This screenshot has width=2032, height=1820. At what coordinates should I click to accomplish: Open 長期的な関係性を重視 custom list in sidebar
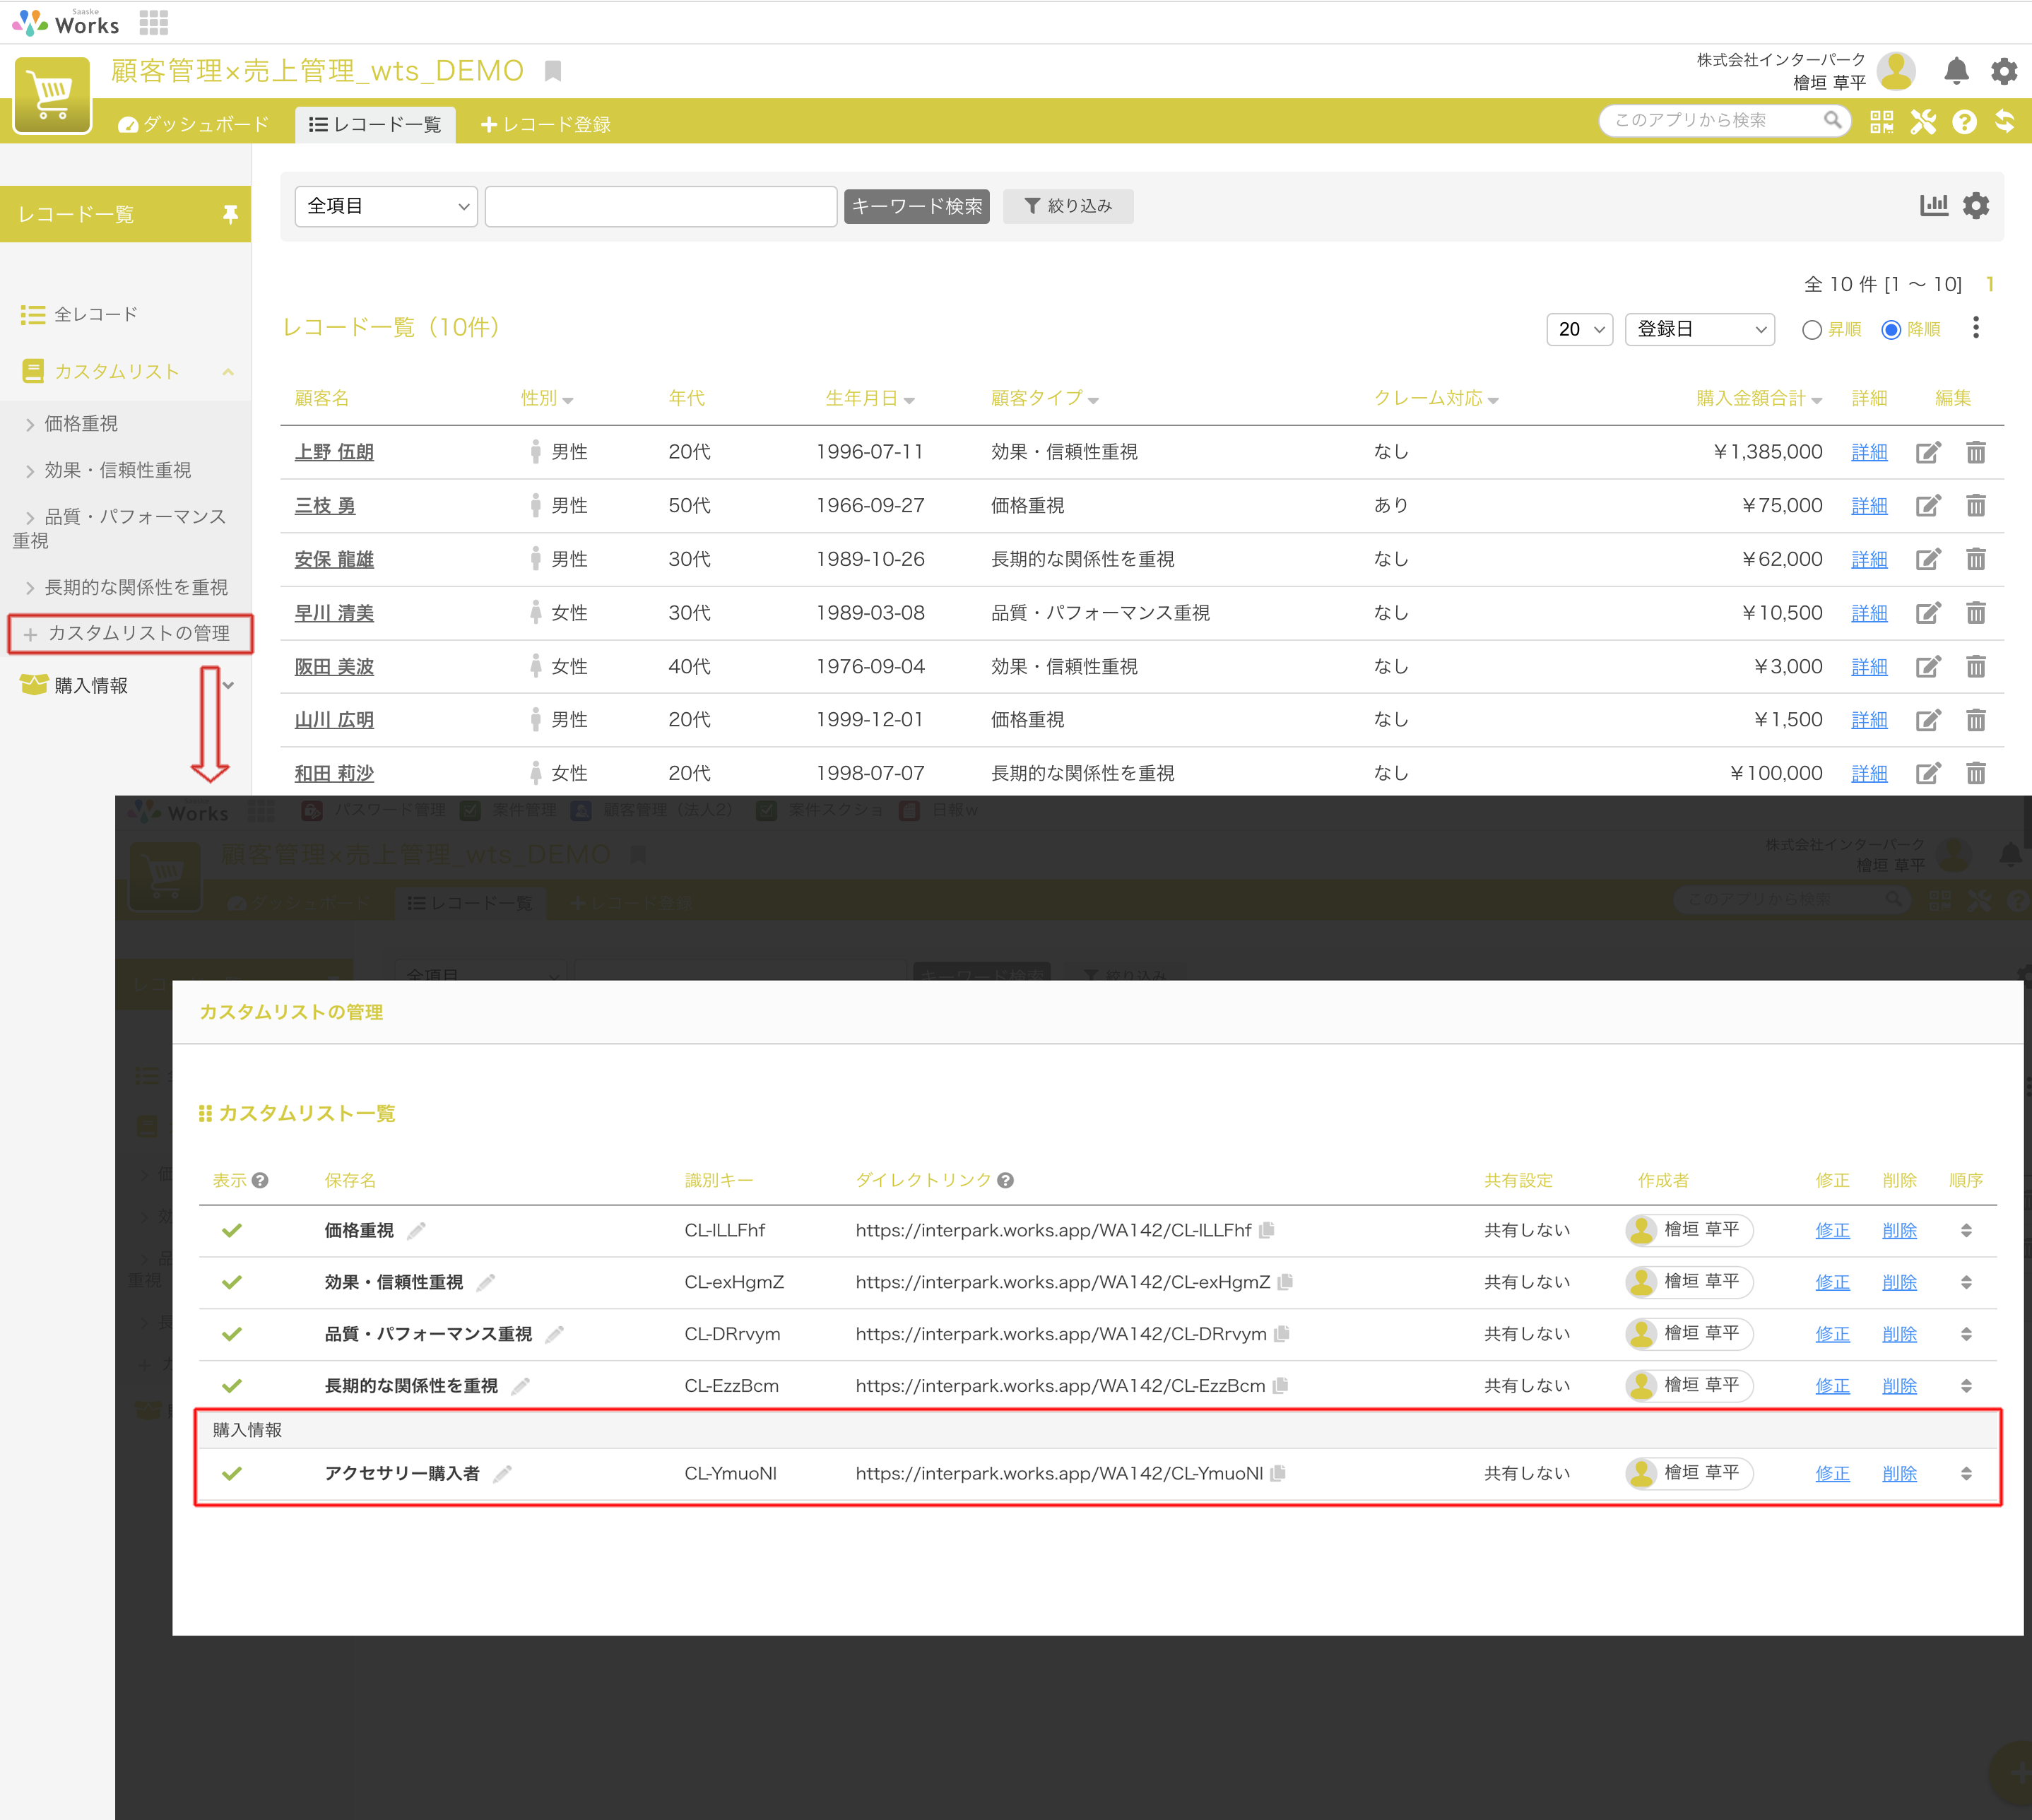pos(136,587)
